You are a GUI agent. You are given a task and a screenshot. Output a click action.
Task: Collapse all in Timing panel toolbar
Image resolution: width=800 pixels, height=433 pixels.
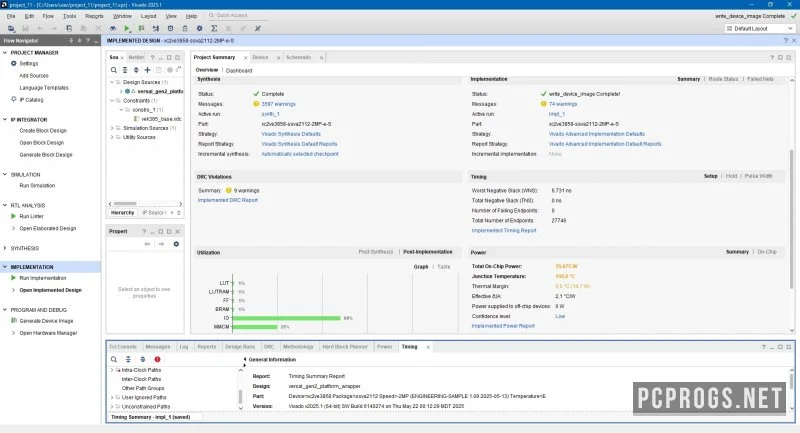click(x=128, y=360)
